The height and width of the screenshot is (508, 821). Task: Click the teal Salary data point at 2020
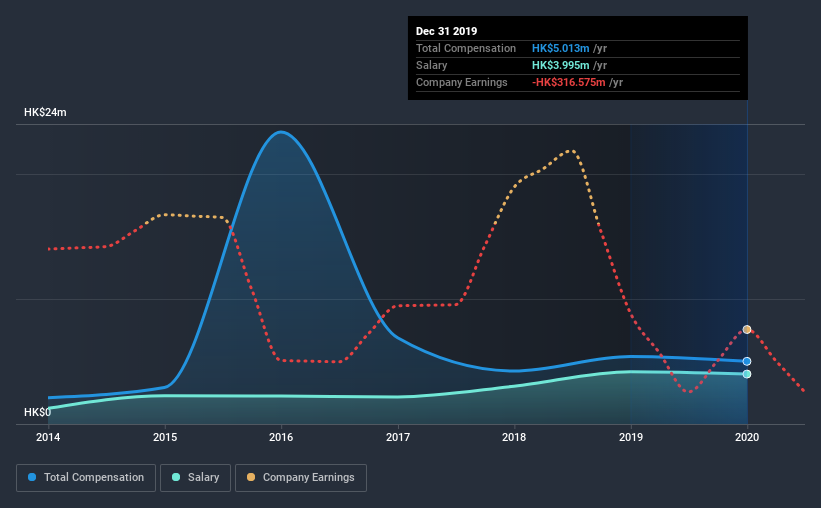click(x=747, y=374)
